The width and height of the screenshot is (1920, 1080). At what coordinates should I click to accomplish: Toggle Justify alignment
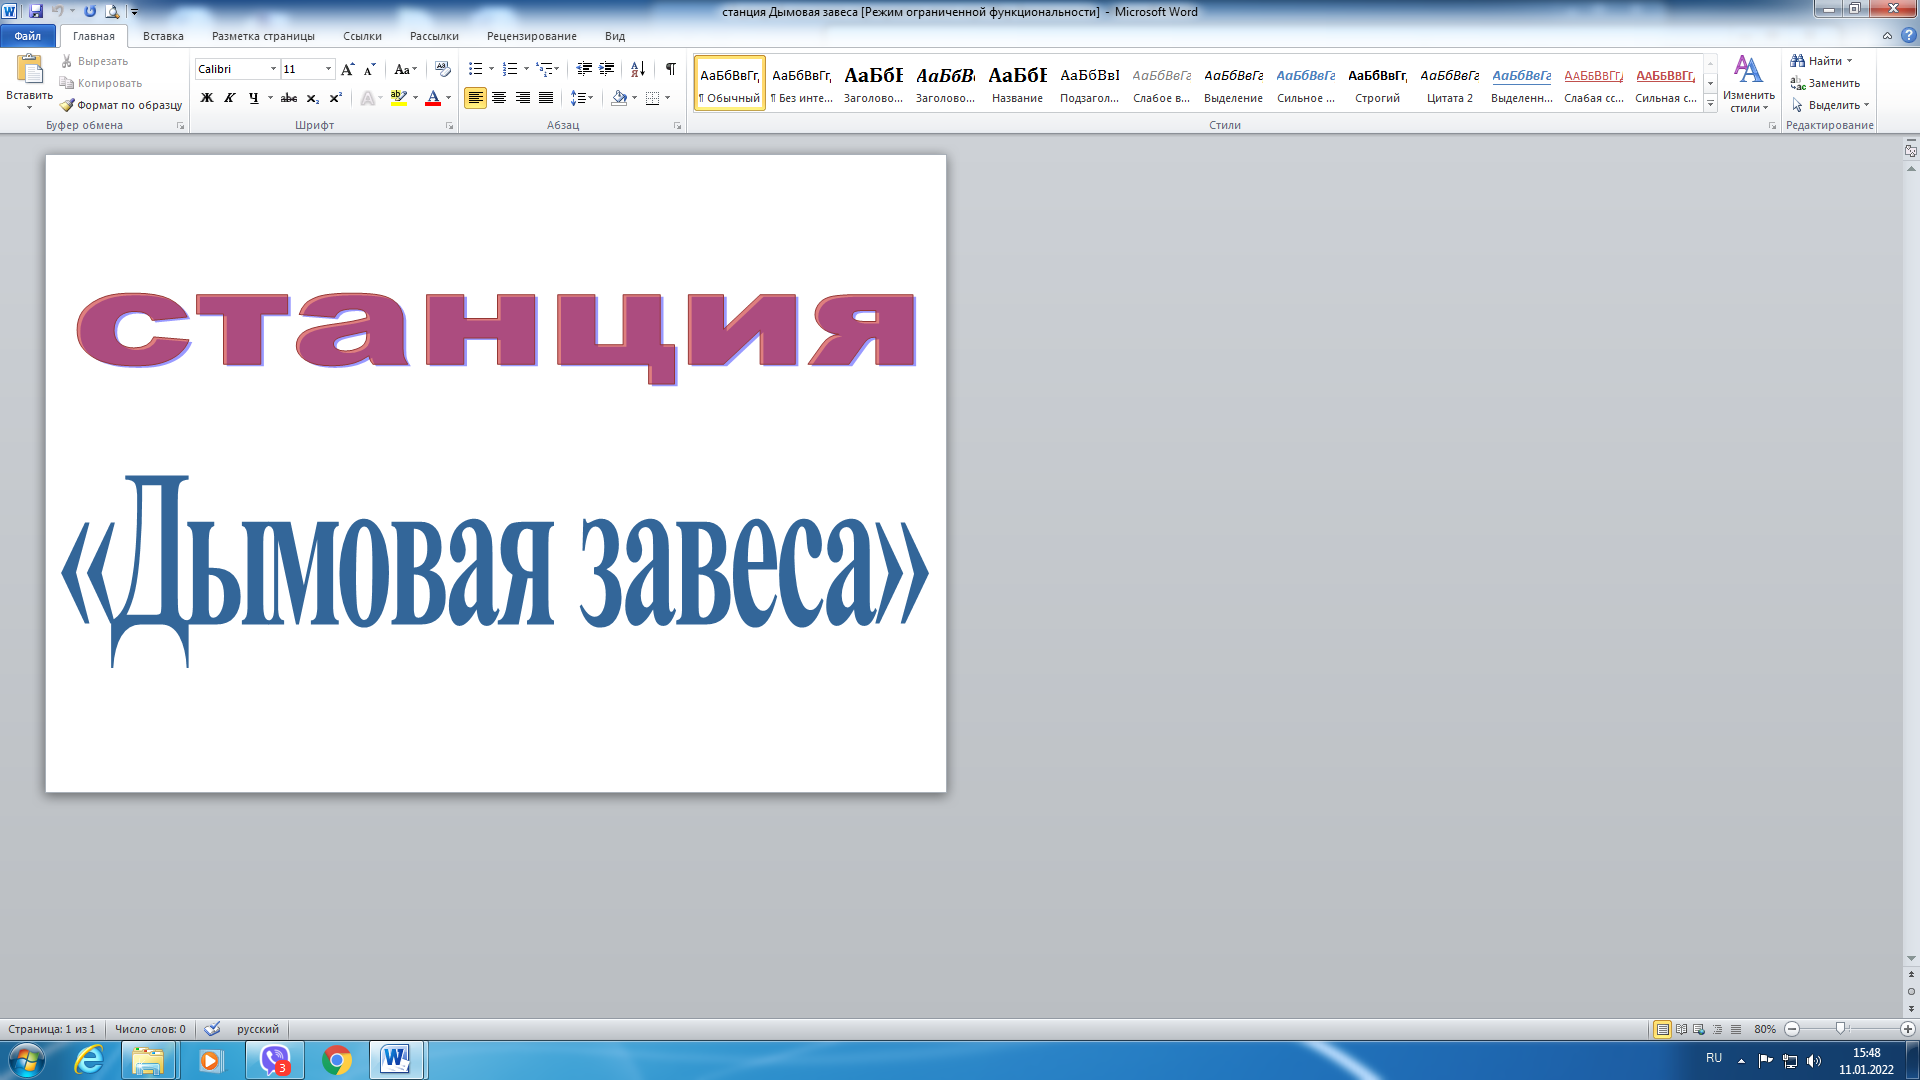[546, 98]
